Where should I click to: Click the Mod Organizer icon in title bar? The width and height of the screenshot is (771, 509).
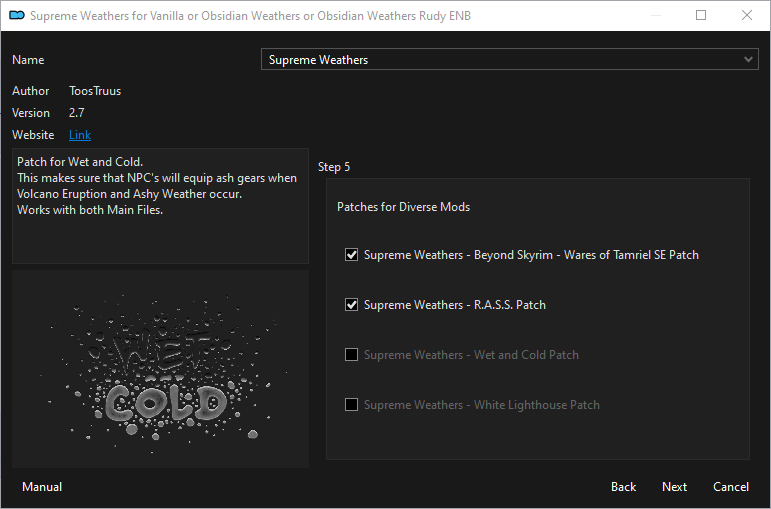tap(17, 16)
